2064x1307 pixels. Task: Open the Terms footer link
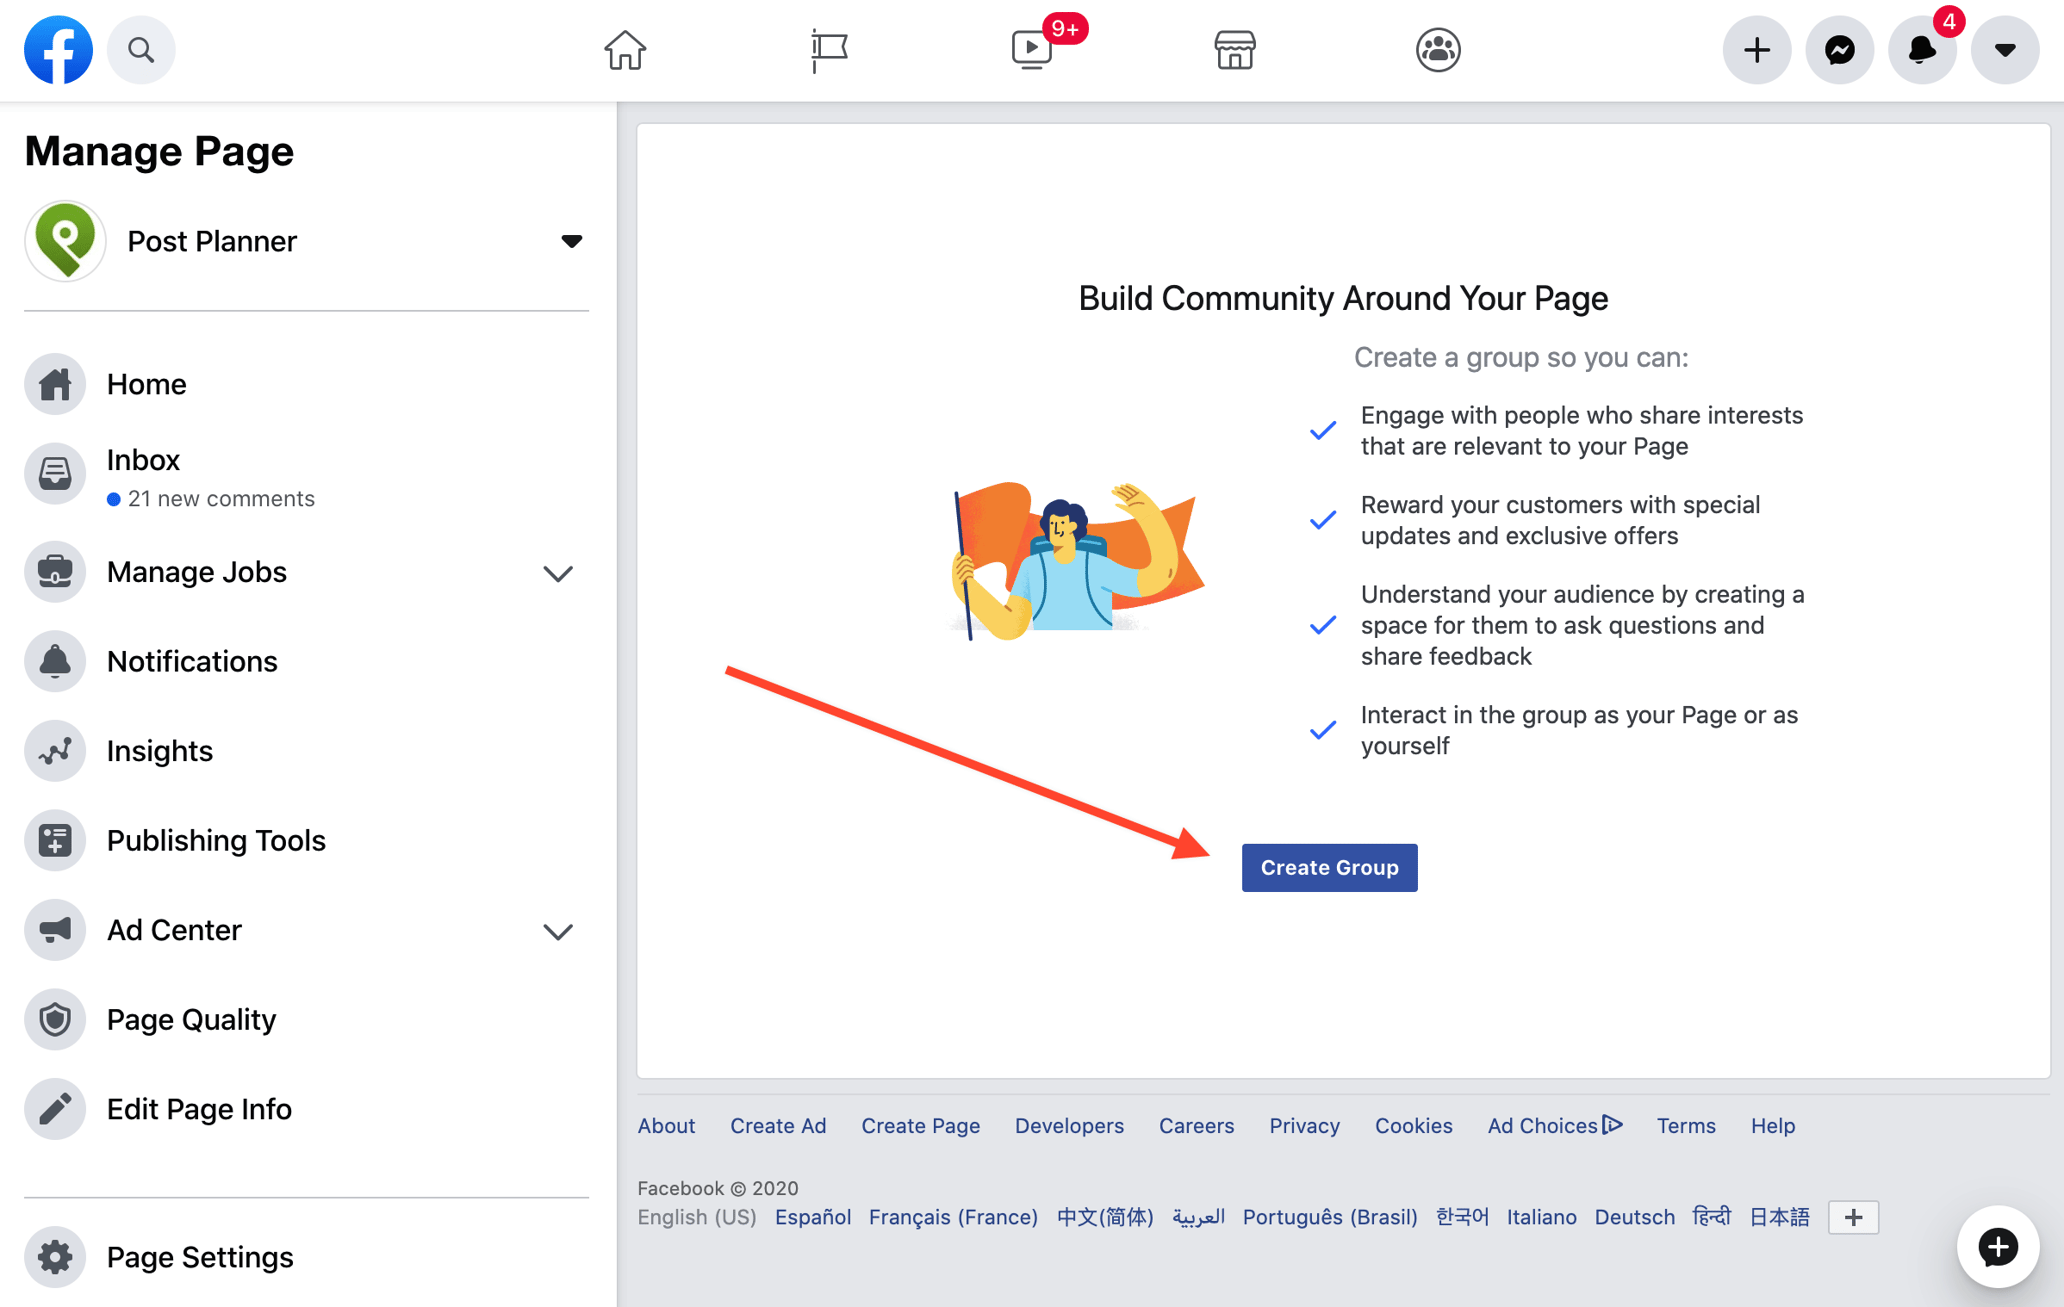tap(1686, 1125)
